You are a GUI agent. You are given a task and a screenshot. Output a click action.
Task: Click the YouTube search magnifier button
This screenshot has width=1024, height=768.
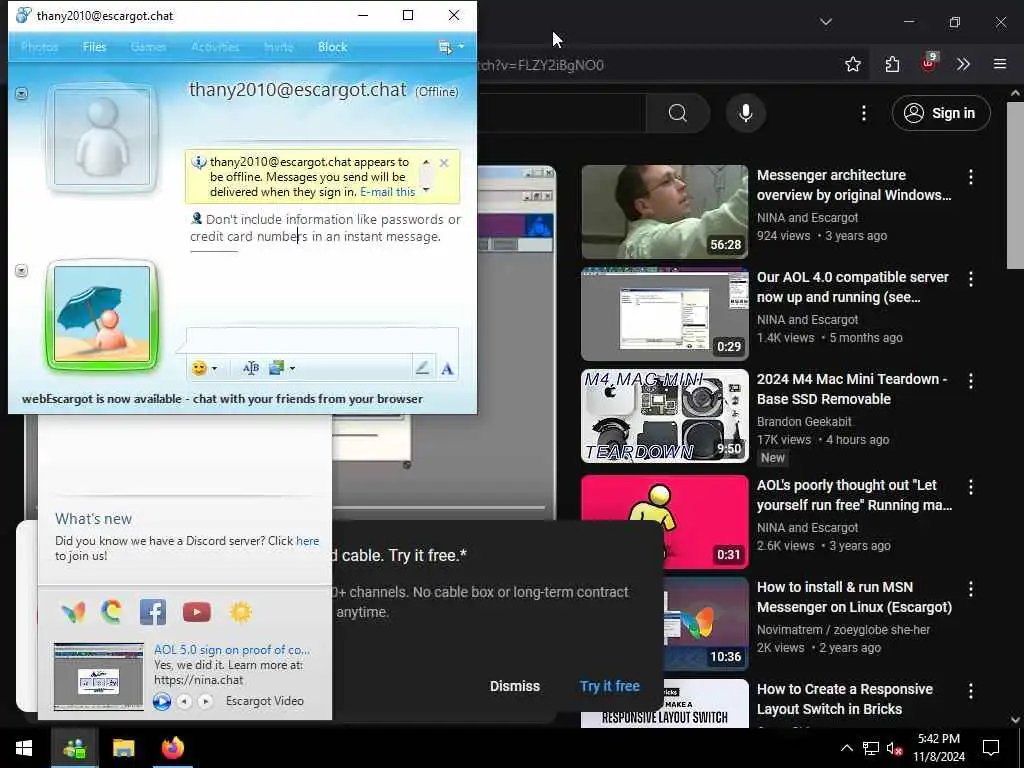point(678,113)
